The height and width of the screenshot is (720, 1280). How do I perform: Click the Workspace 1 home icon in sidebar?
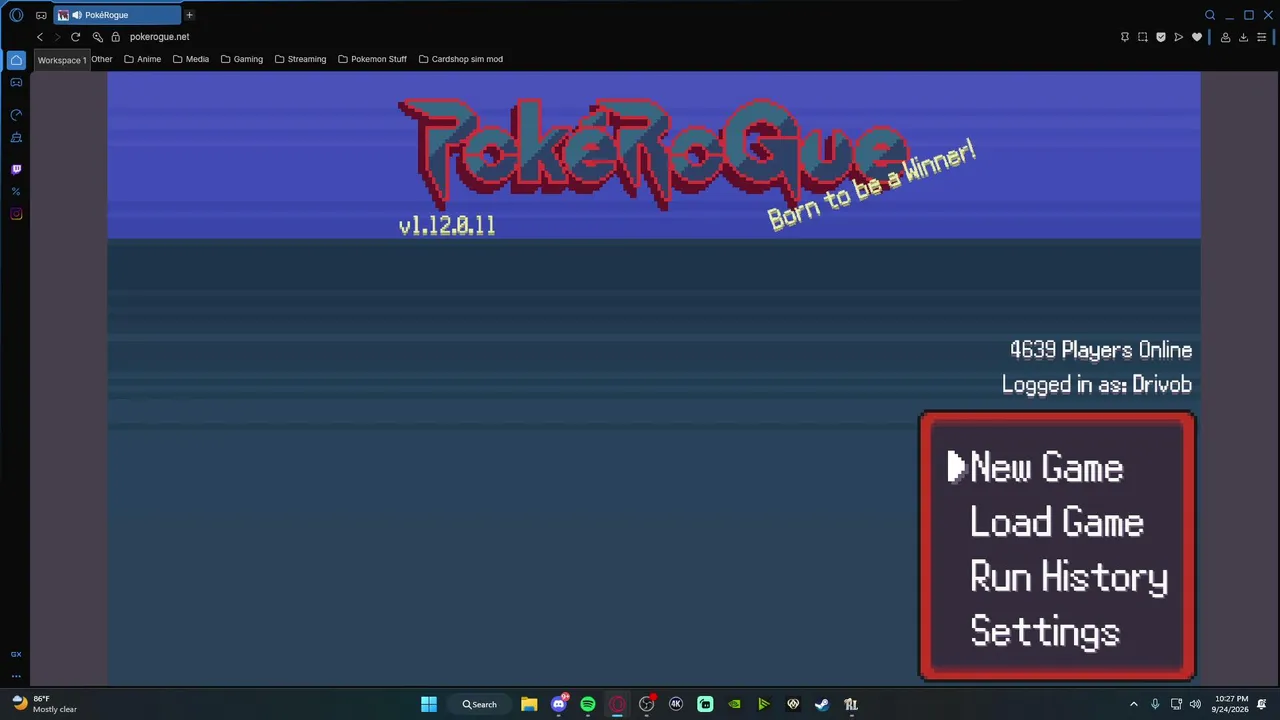coord(16,60)
